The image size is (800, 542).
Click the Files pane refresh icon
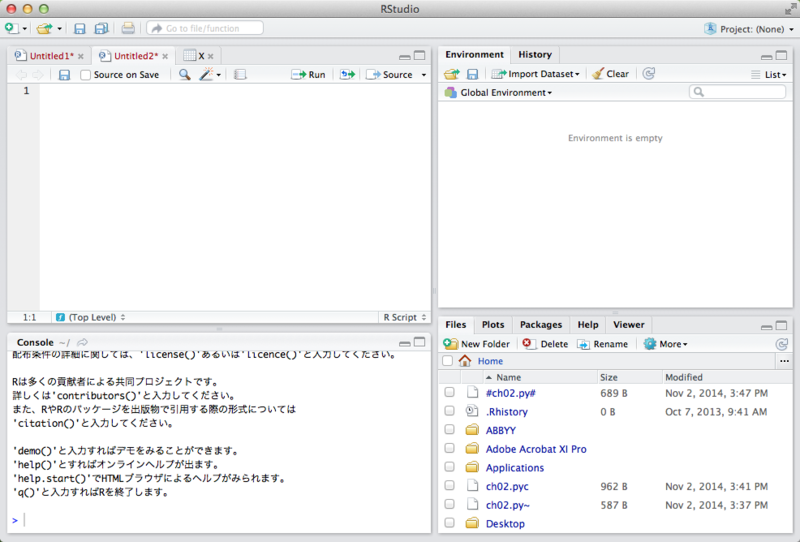click(x=782, y=344)
